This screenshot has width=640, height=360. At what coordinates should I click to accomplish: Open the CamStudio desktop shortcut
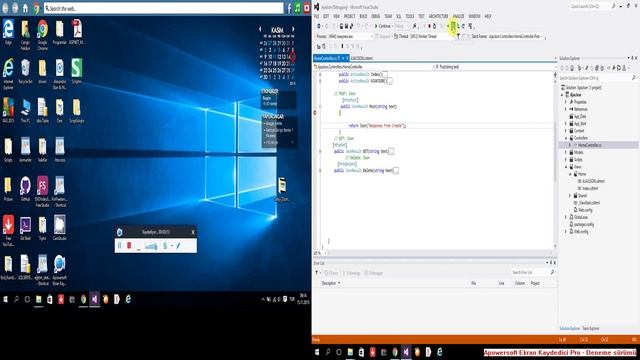tap(60, 228)
